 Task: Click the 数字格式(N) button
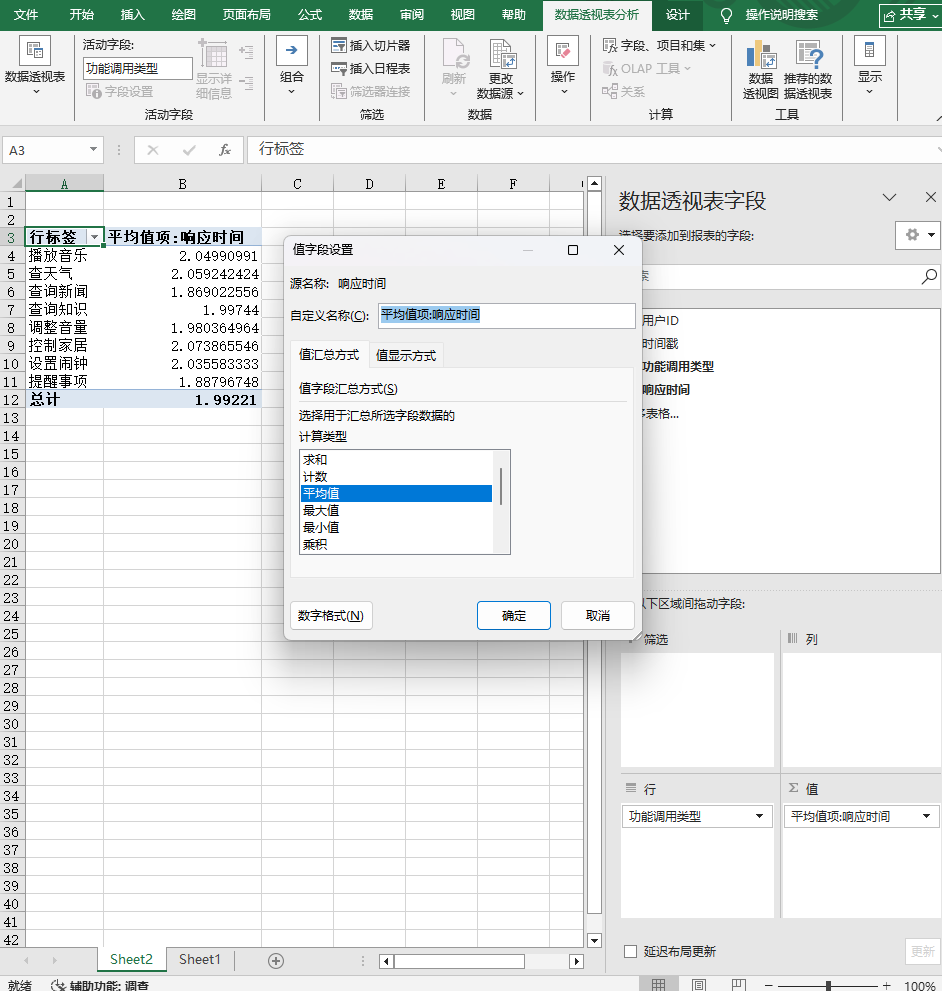tap(331, 616)
